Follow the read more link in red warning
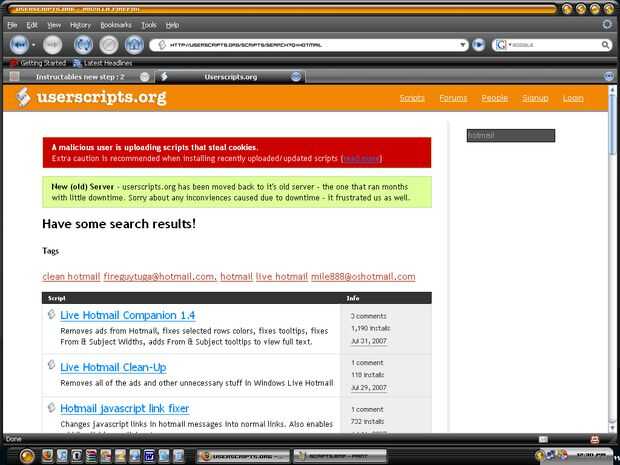Viewport: 620px width, 465px height. (361, 159)
